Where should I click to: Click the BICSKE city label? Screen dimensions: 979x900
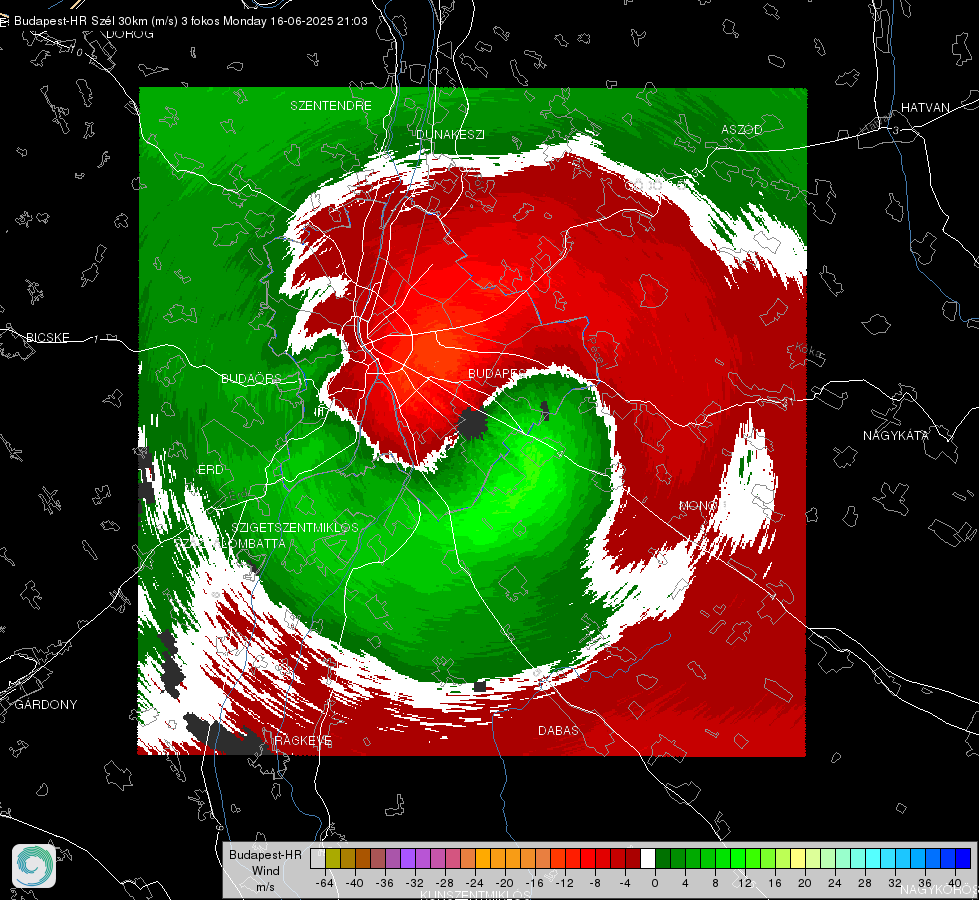48,337
